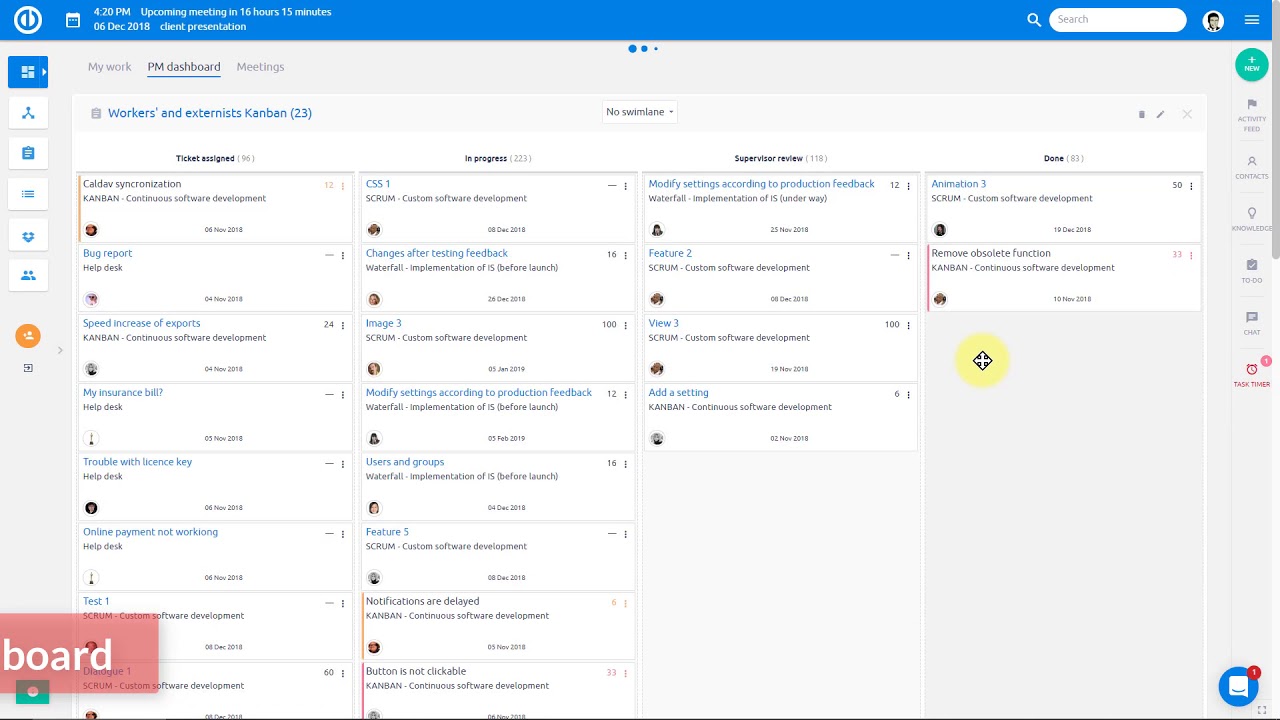The width and height of the screenshot is (1280, 720).
Task: Open the Users and groups ticket
Action: (405, 462)
